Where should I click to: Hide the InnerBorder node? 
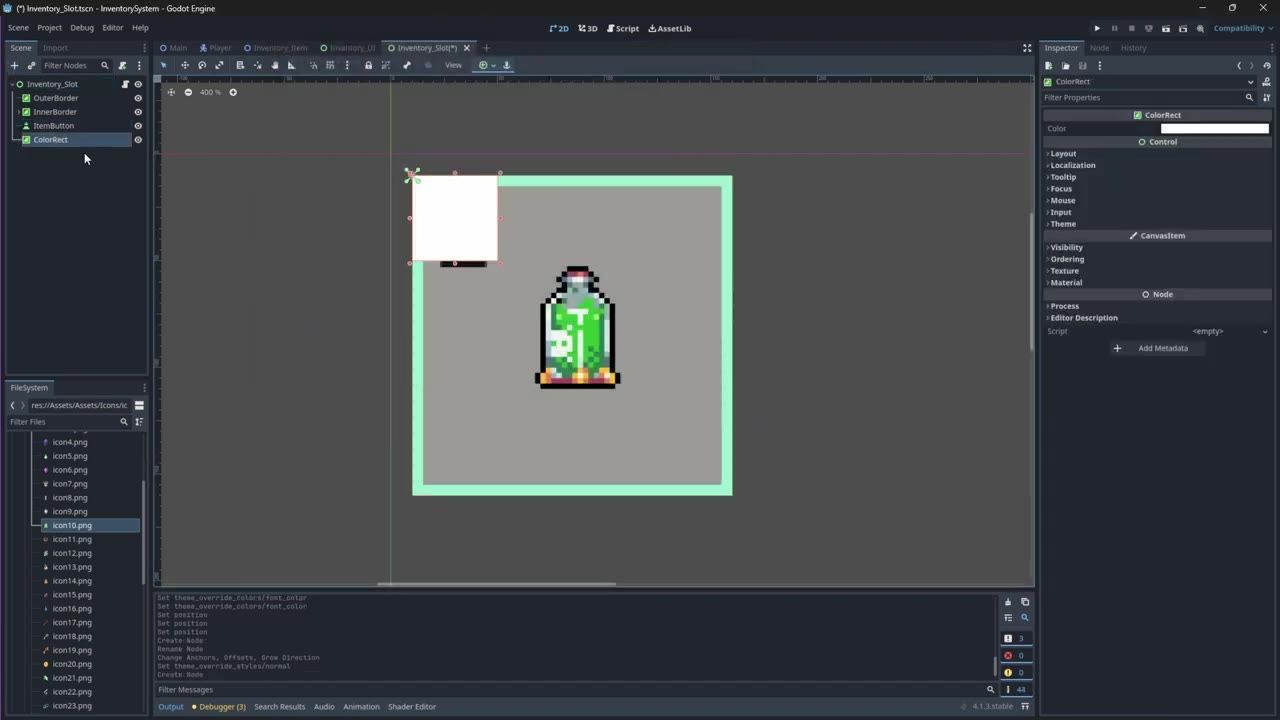tap(138, 112)
